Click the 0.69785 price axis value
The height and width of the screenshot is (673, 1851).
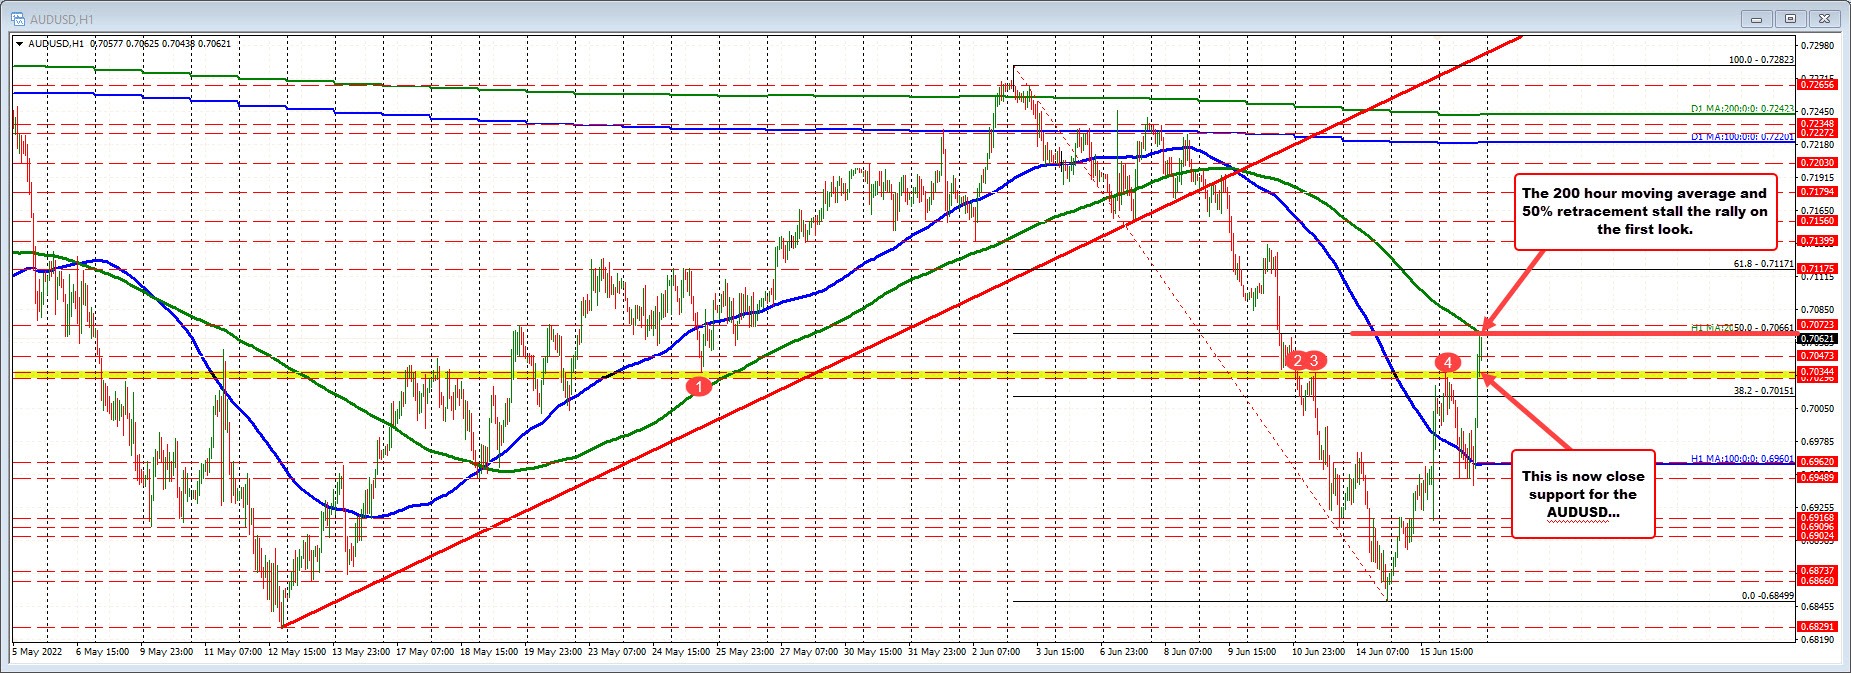click(1818, 442)
